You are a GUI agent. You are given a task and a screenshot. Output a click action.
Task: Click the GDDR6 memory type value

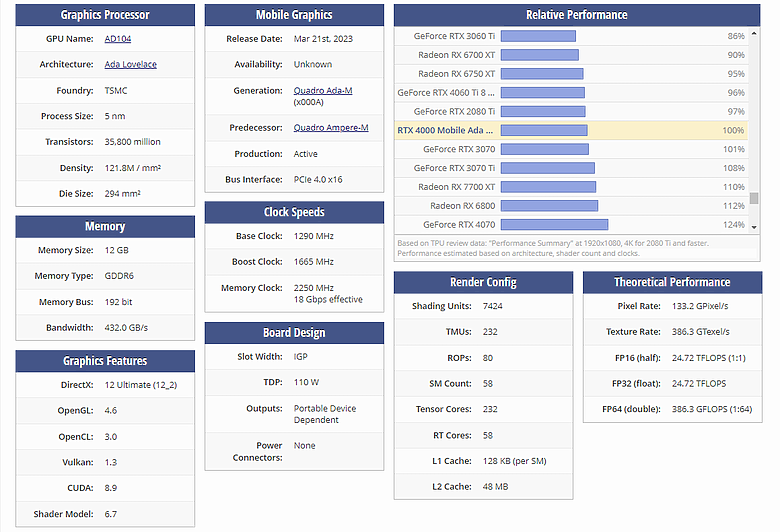119,276
